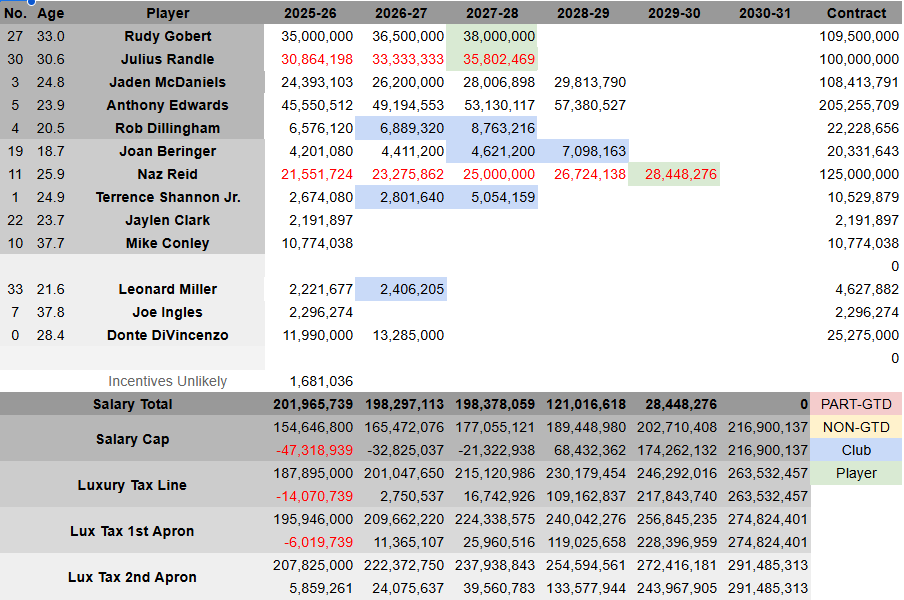Screen dimensions: 904x600
Task: Select the 187,895,000 luxury tax cell
Action: coord(310,473)
